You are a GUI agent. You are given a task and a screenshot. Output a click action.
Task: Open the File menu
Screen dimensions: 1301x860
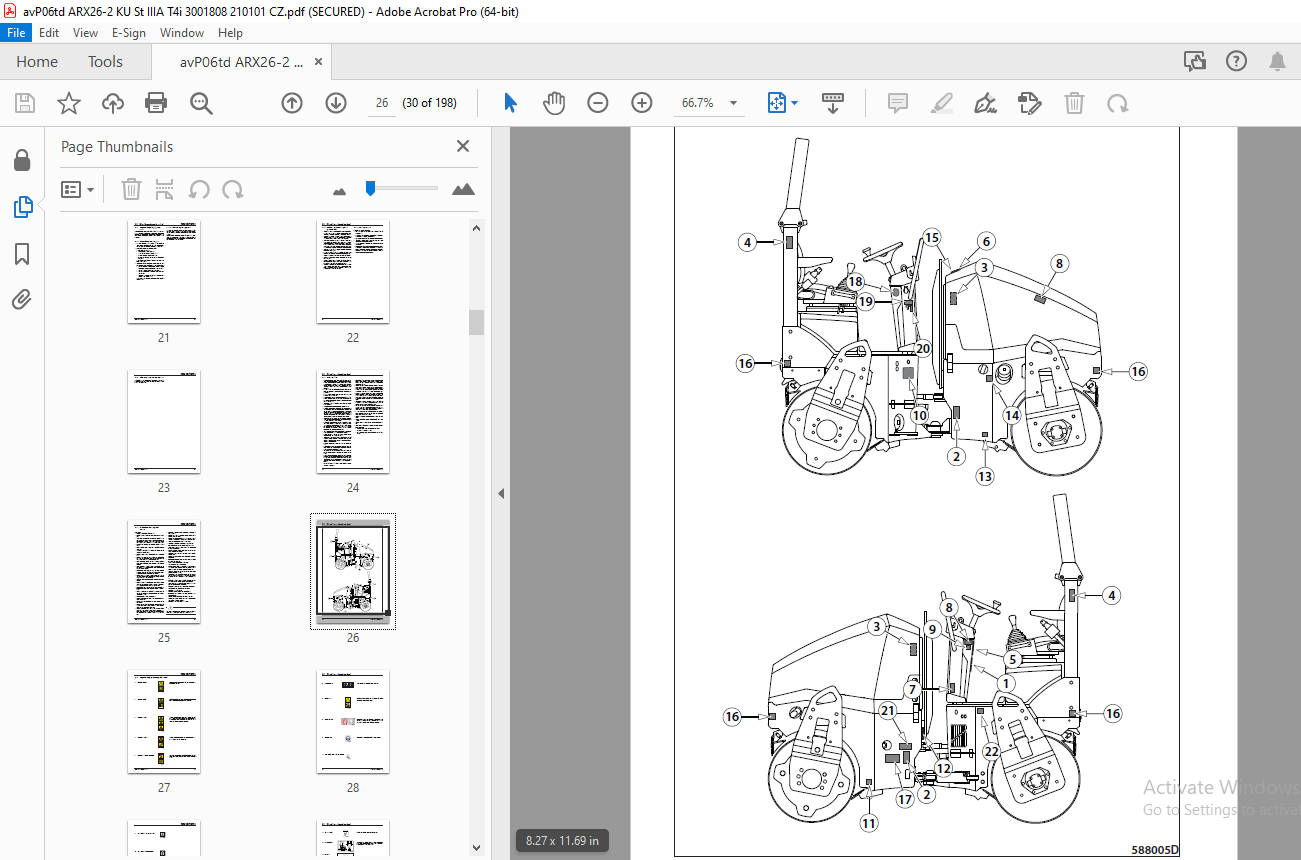tap(16, 33)
